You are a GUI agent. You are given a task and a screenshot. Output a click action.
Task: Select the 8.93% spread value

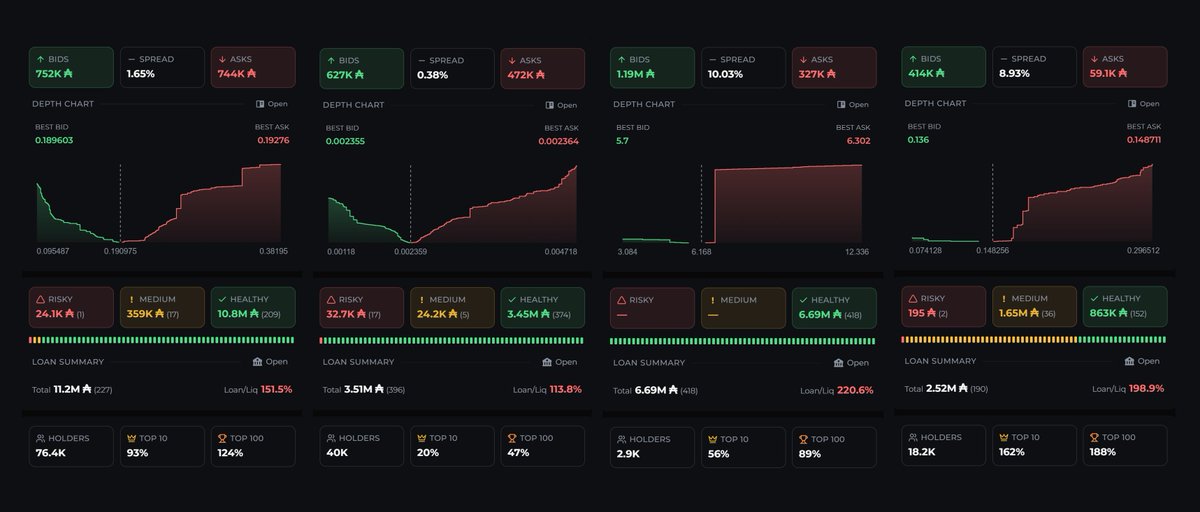click(x=1016, y=73)
